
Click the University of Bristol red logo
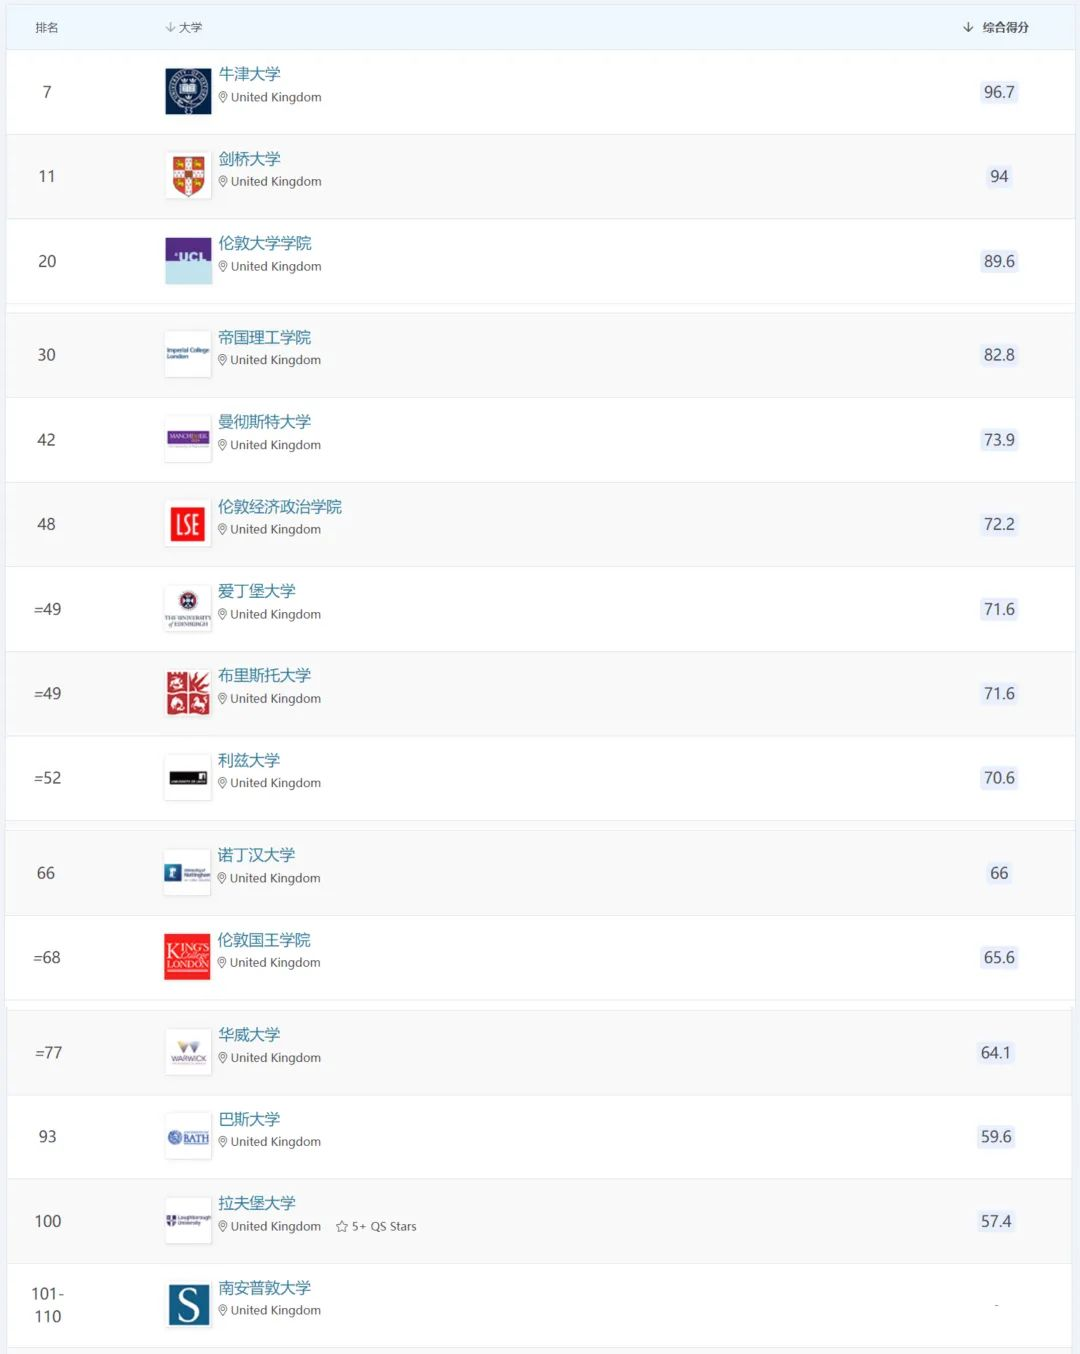188,693
